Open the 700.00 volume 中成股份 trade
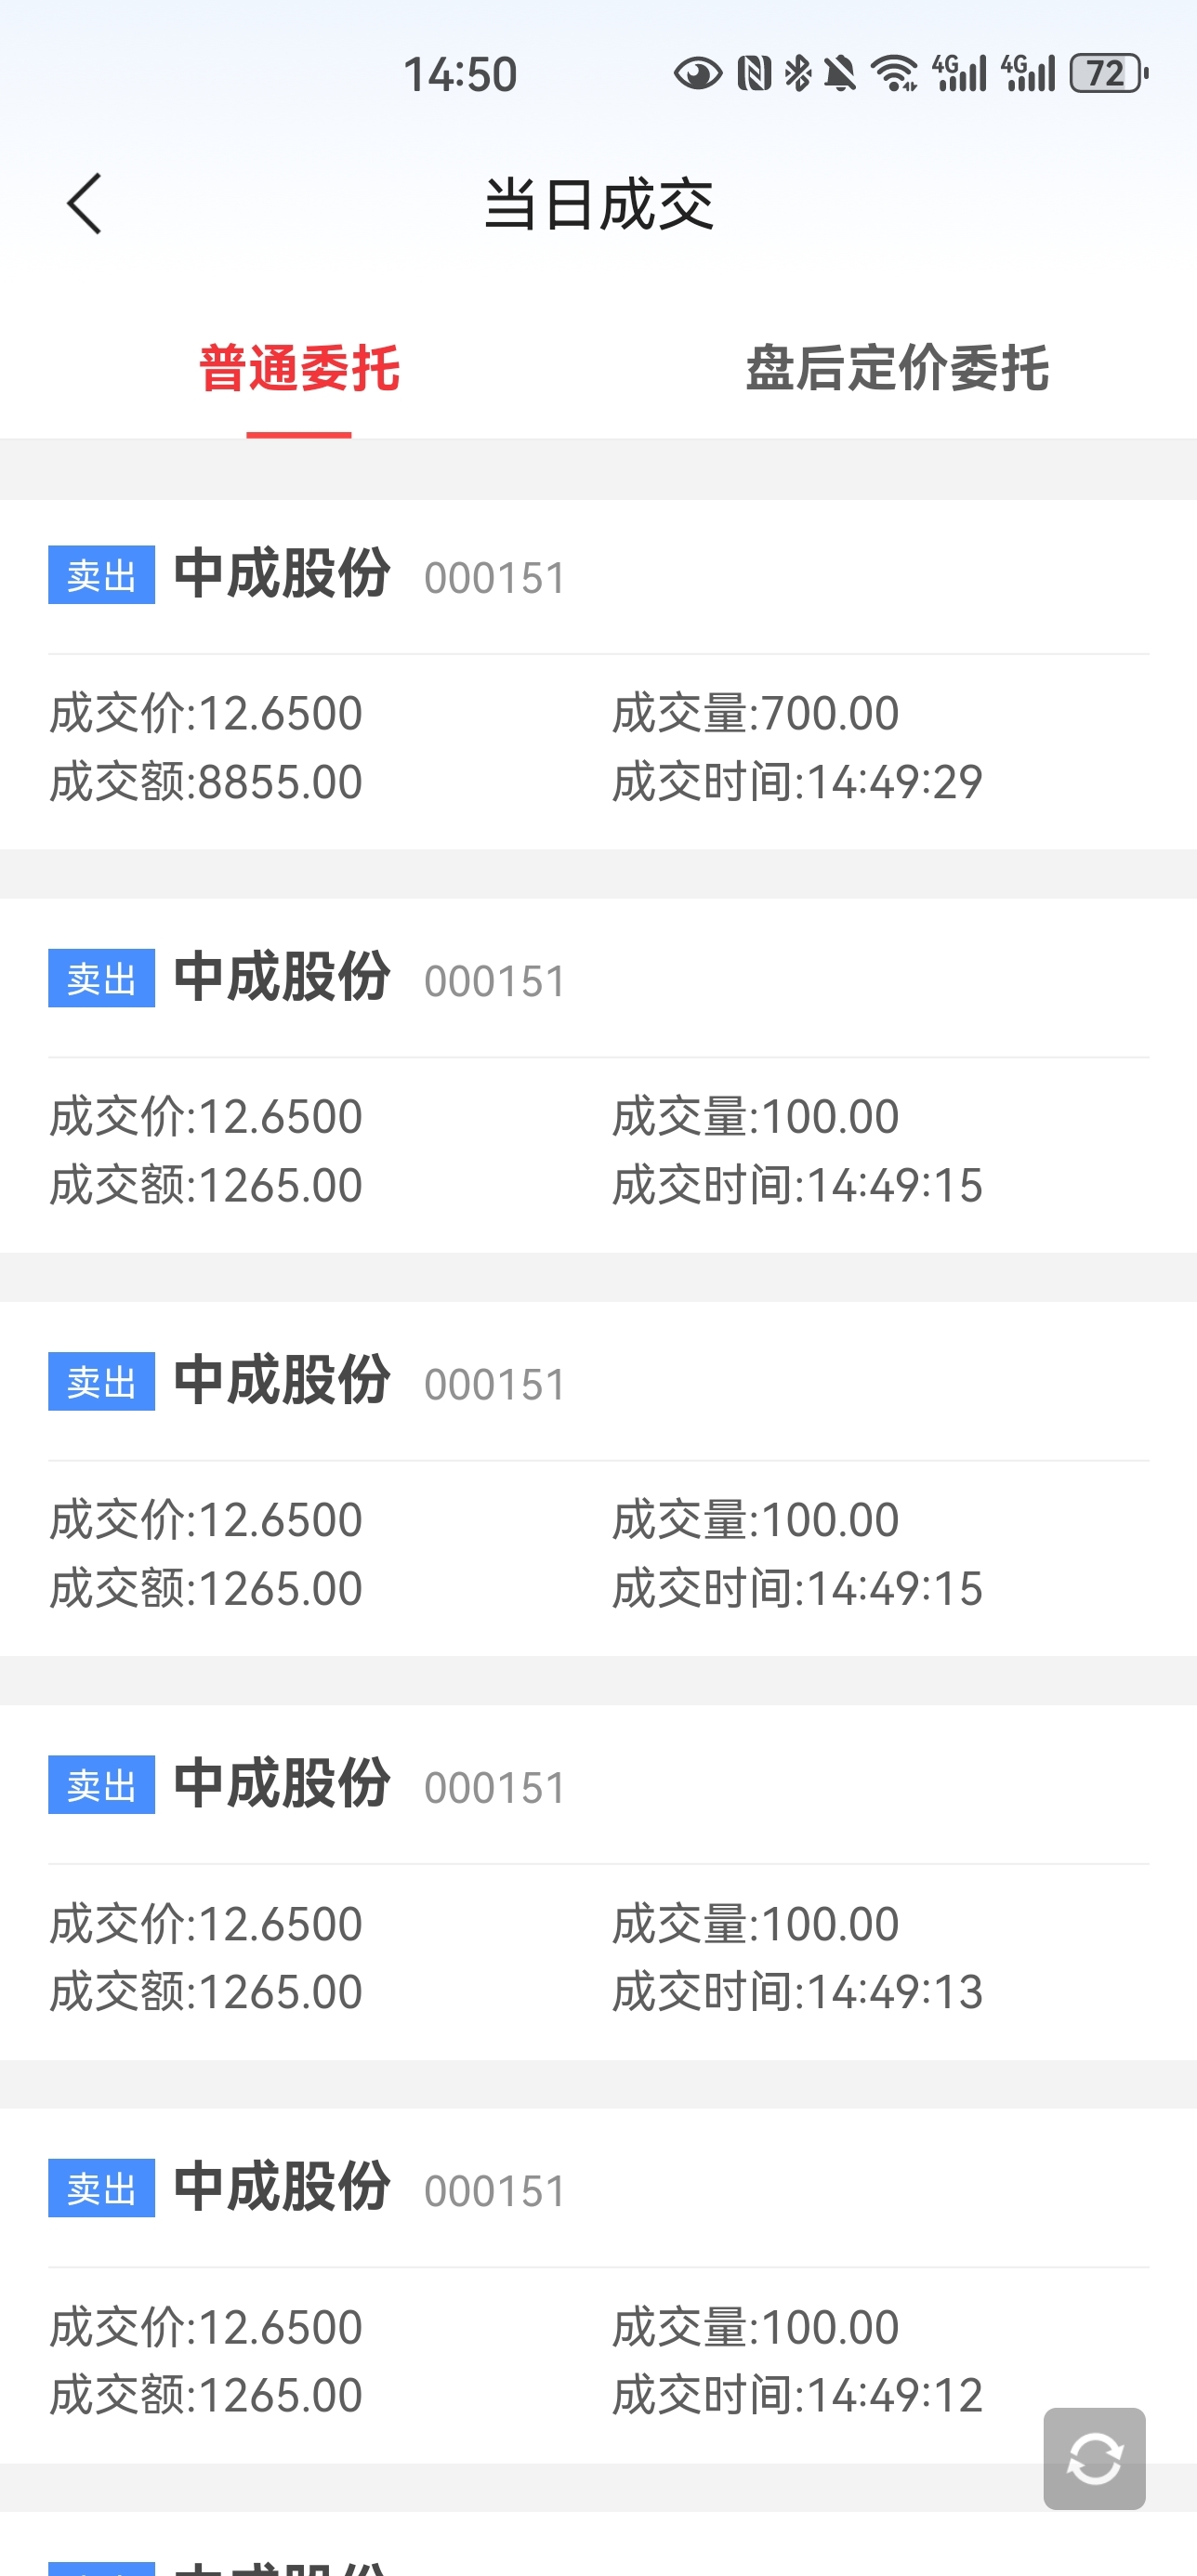 598,674
